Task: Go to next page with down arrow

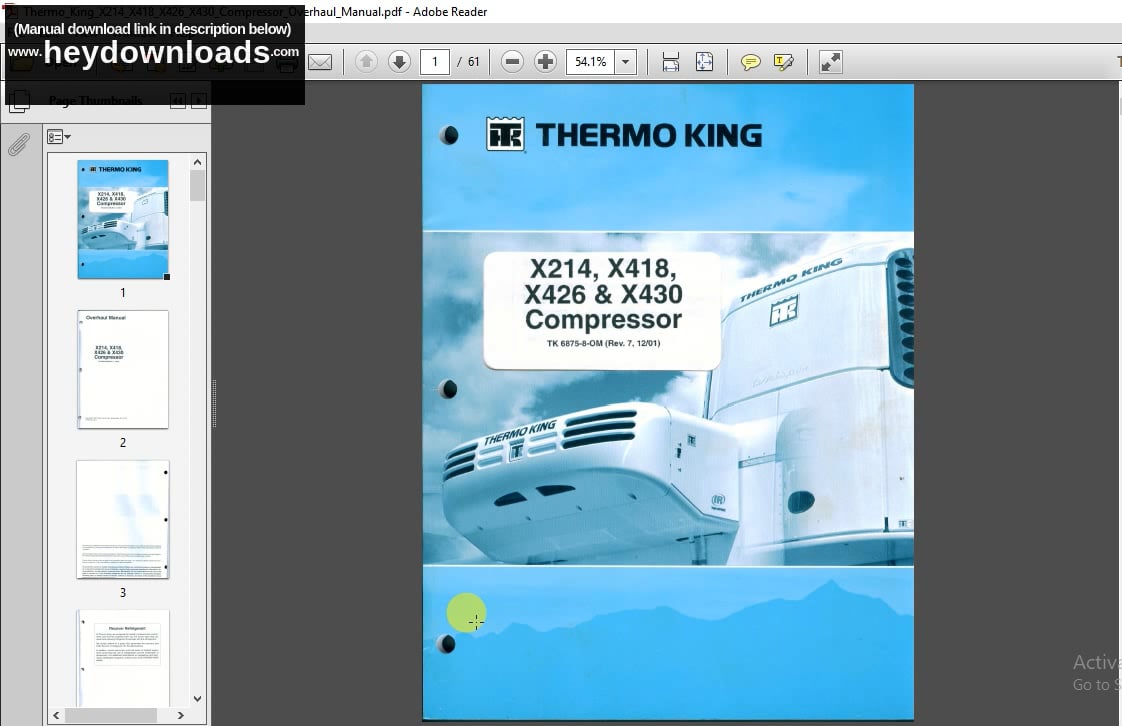Action: pos(399,62)
